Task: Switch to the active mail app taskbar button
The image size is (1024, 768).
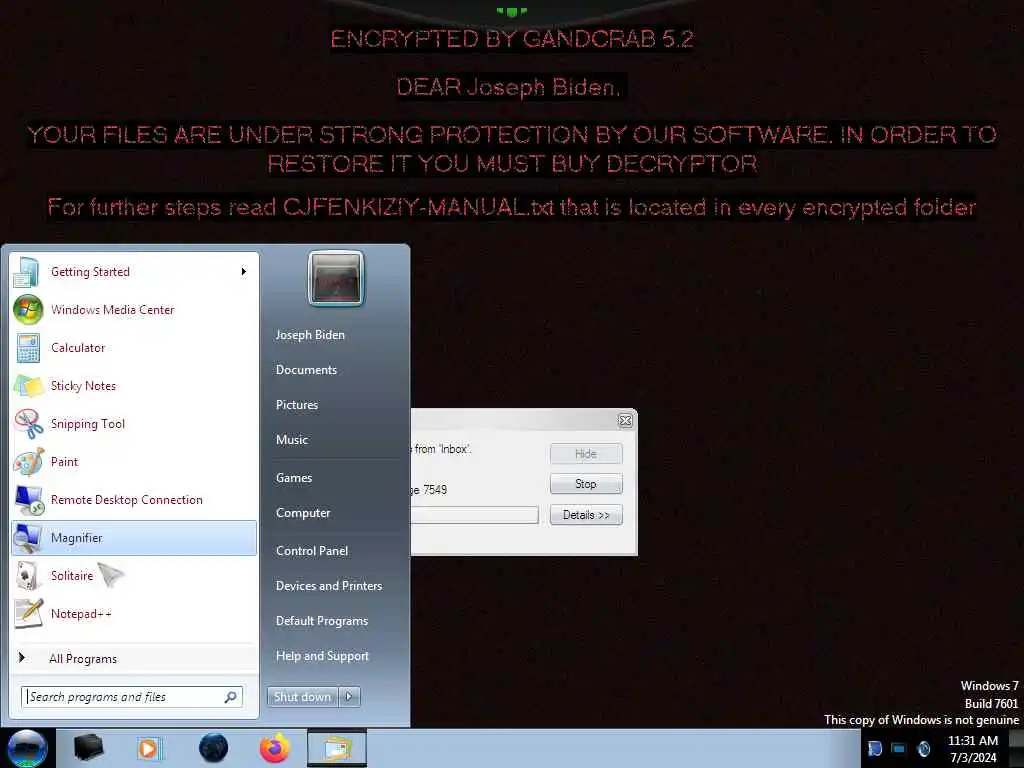Action: (336, 748)
